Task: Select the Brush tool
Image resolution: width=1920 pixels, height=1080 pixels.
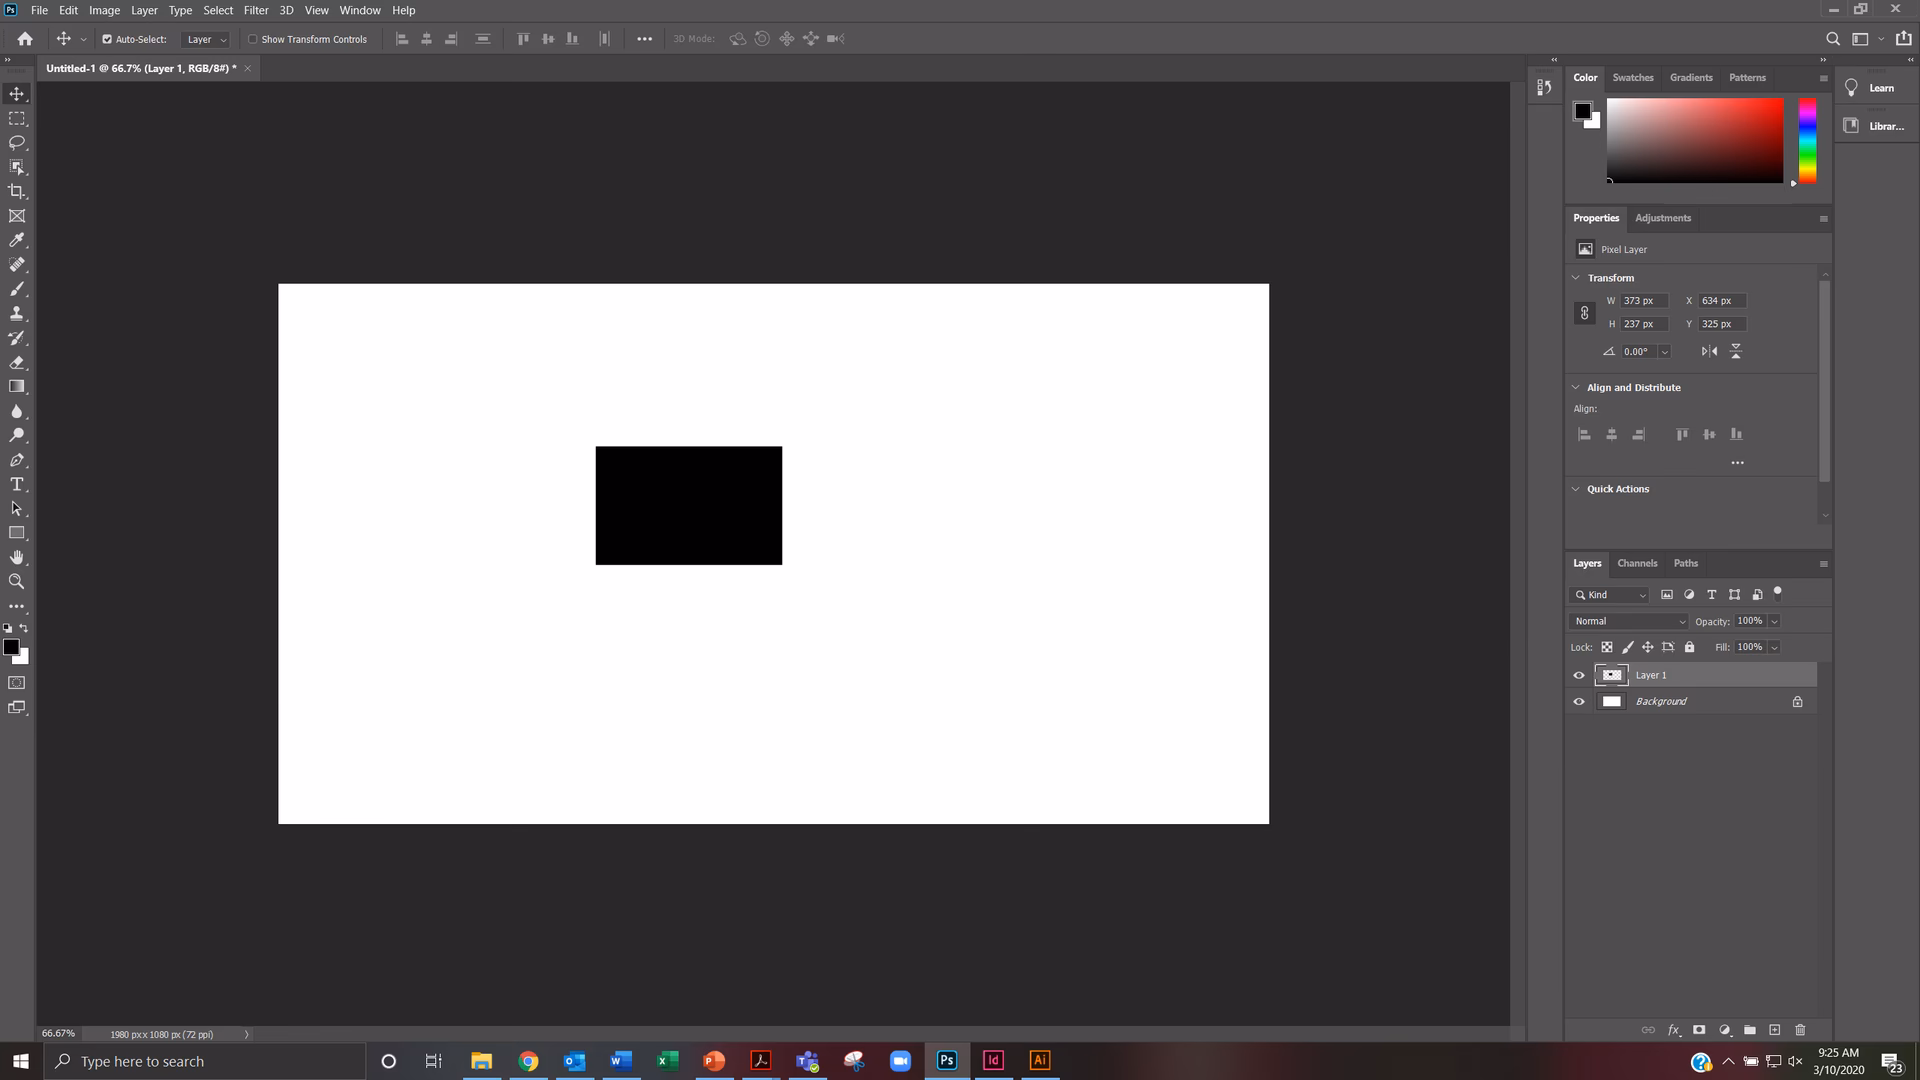Action: [16, 289]
